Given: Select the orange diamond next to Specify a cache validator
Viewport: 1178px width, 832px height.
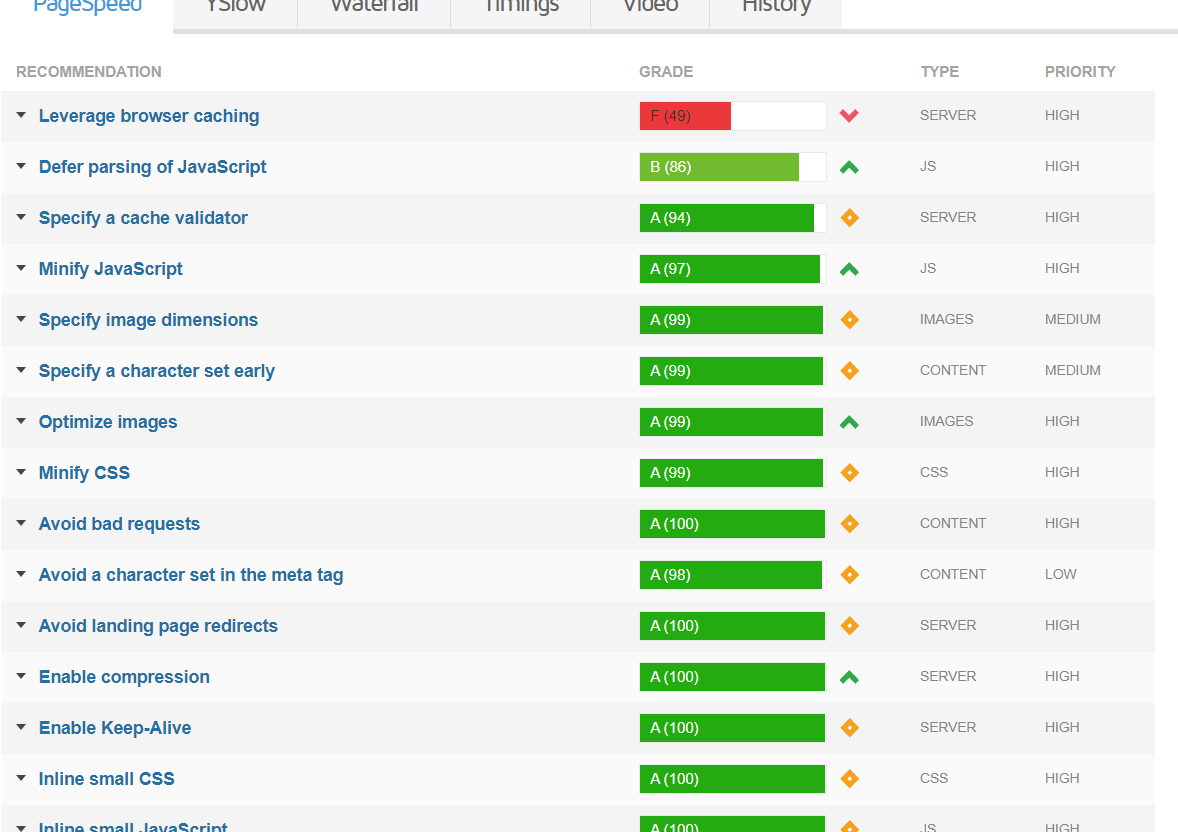Looking at the screenshot, I should coord(849,217).
